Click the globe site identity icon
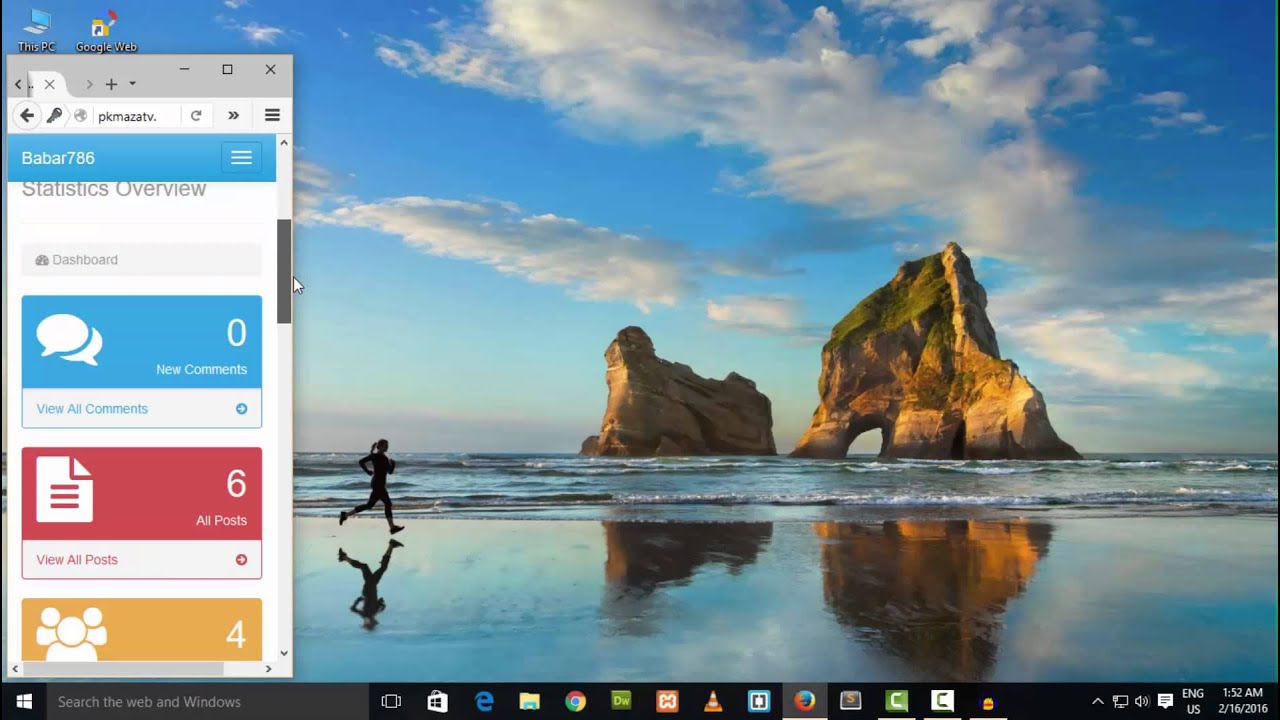The width and height of the screenshot is (1280, 720). [80, 116]
